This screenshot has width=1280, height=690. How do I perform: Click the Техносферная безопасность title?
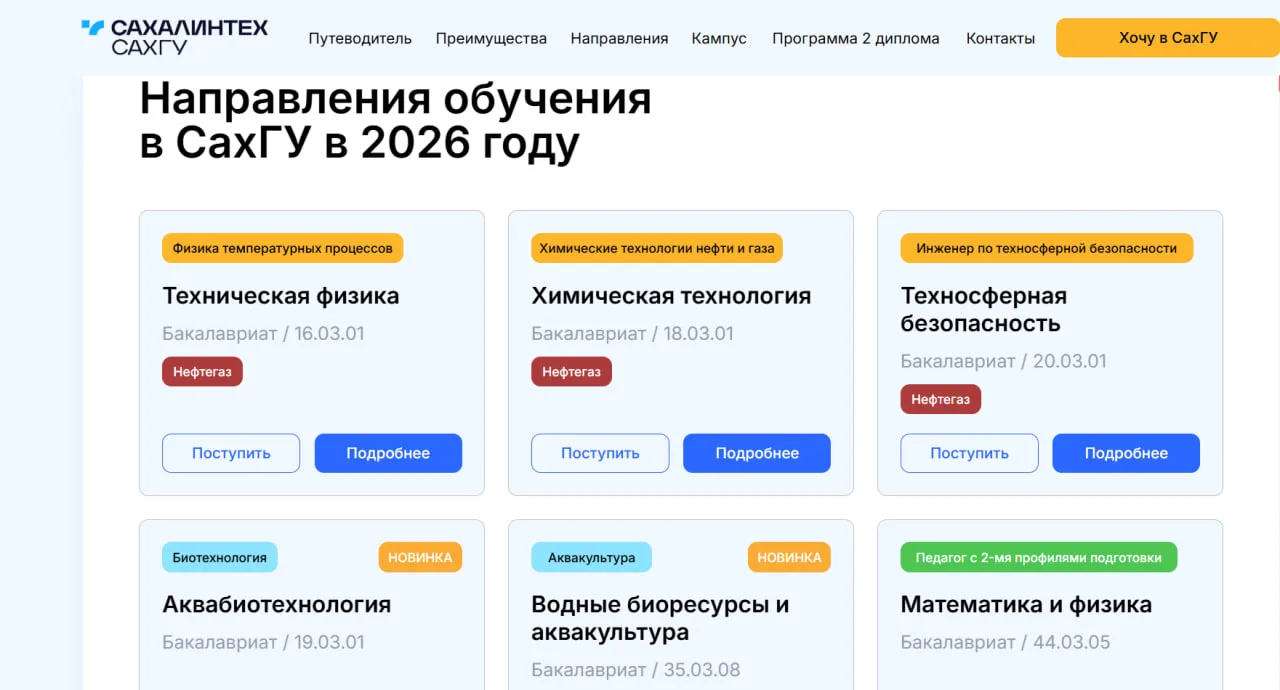[984, 309]
